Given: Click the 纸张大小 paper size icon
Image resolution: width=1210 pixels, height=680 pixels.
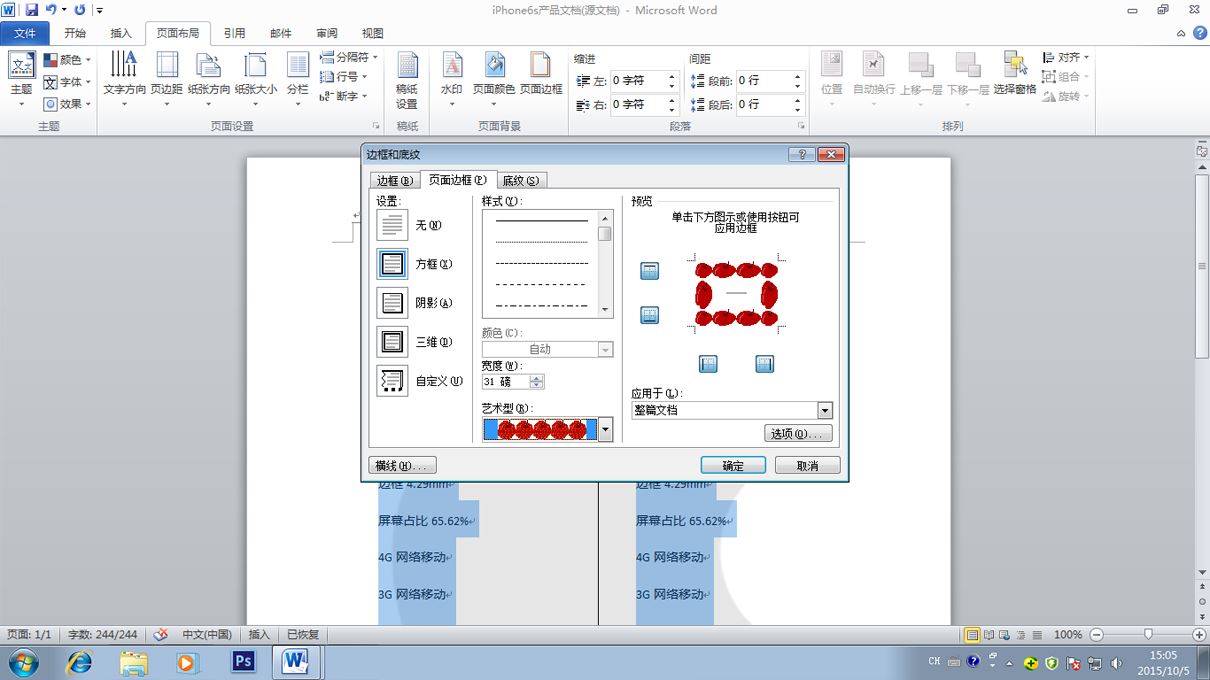Looking at the screenshot, I should 256,65.
